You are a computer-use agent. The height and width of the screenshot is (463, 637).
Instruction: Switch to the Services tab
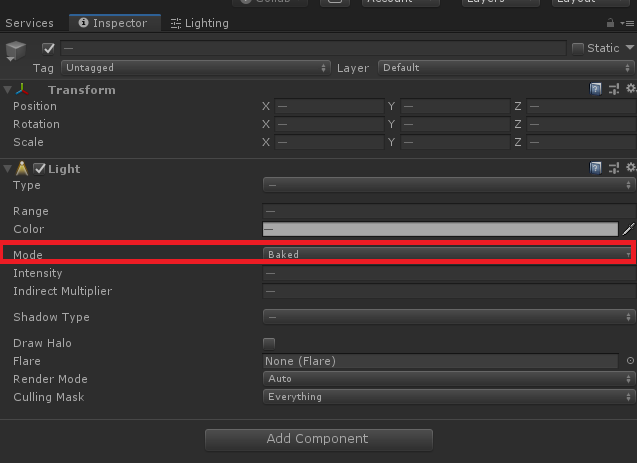point(29,23)
